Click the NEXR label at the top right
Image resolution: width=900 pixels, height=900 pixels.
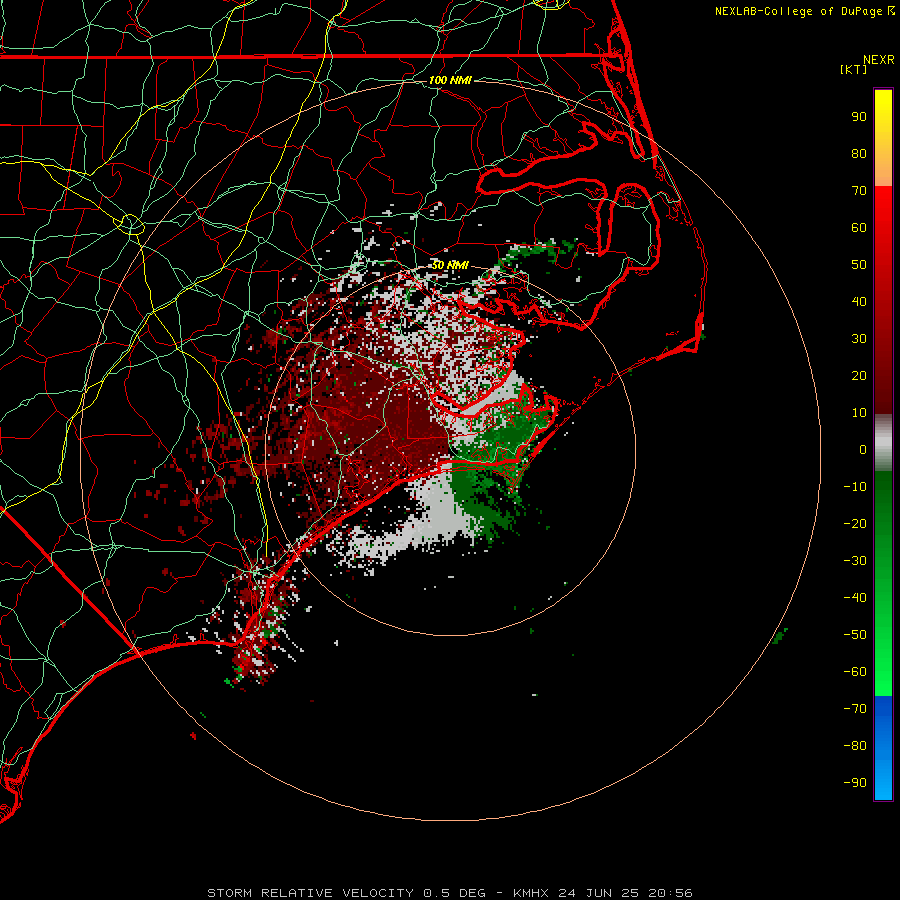pos(879,60)
